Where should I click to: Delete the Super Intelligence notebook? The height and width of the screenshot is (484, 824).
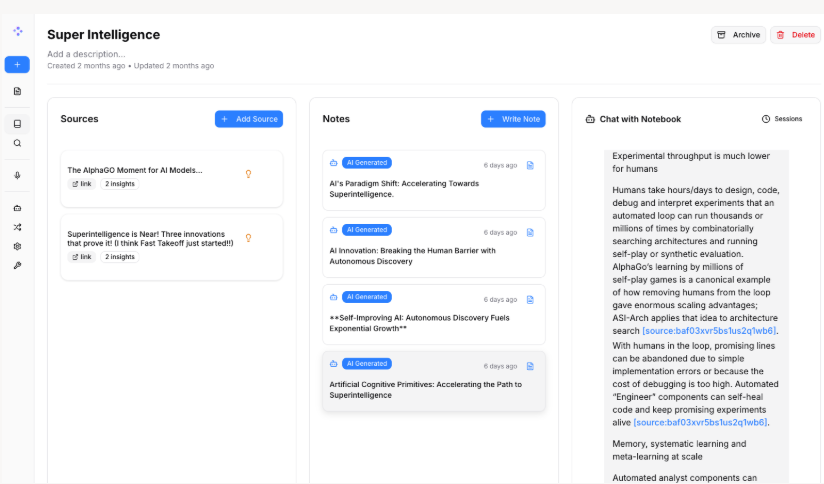(x=795, y=35)
